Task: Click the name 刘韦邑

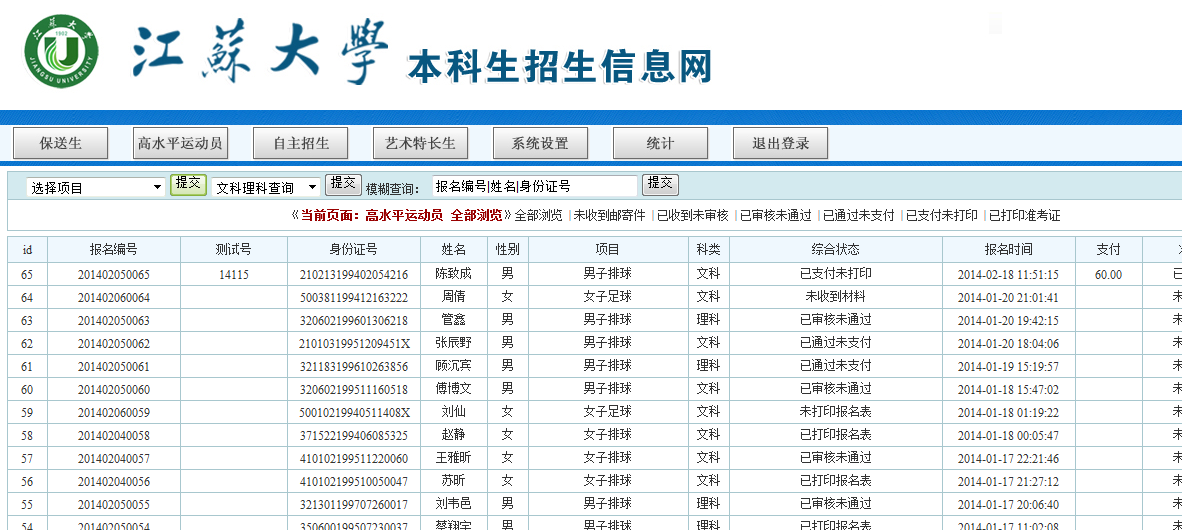Action: pos(453,504)
